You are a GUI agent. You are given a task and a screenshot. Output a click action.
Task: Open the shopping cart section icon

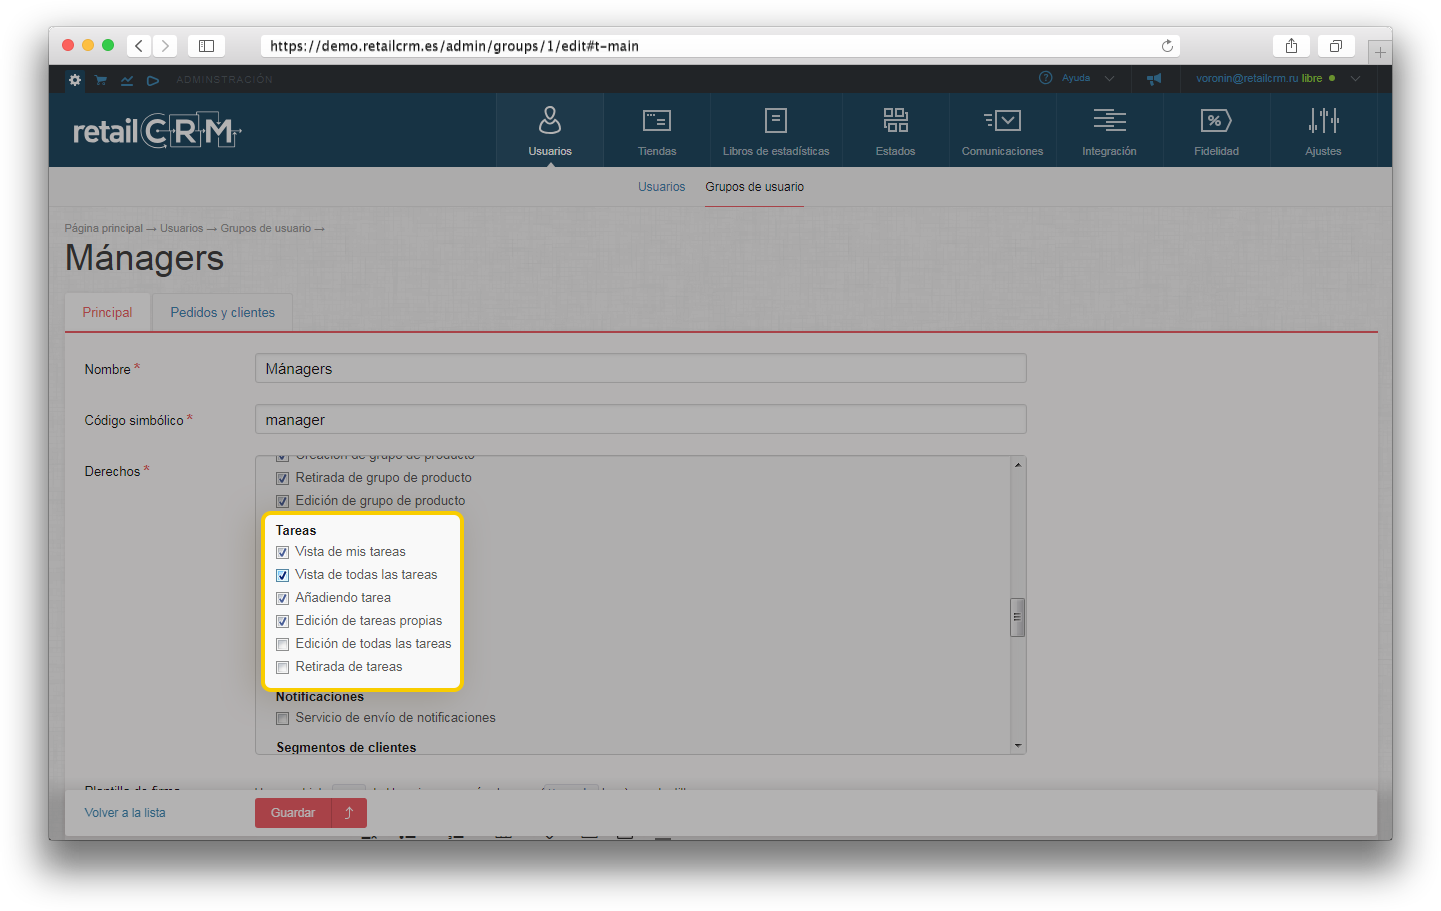(101, 80)
